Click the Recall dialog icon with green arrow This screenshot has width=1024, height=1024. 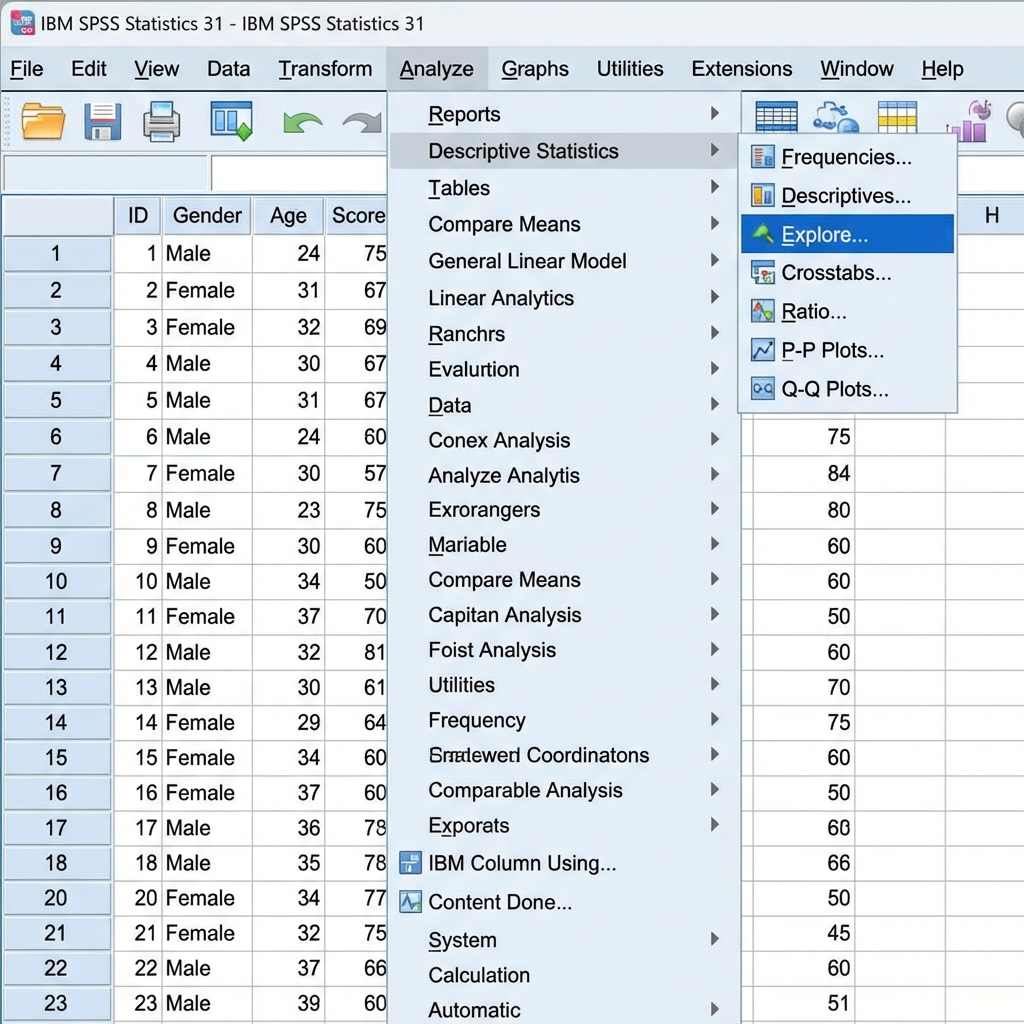pyautogui.click(x=231, y=121)
